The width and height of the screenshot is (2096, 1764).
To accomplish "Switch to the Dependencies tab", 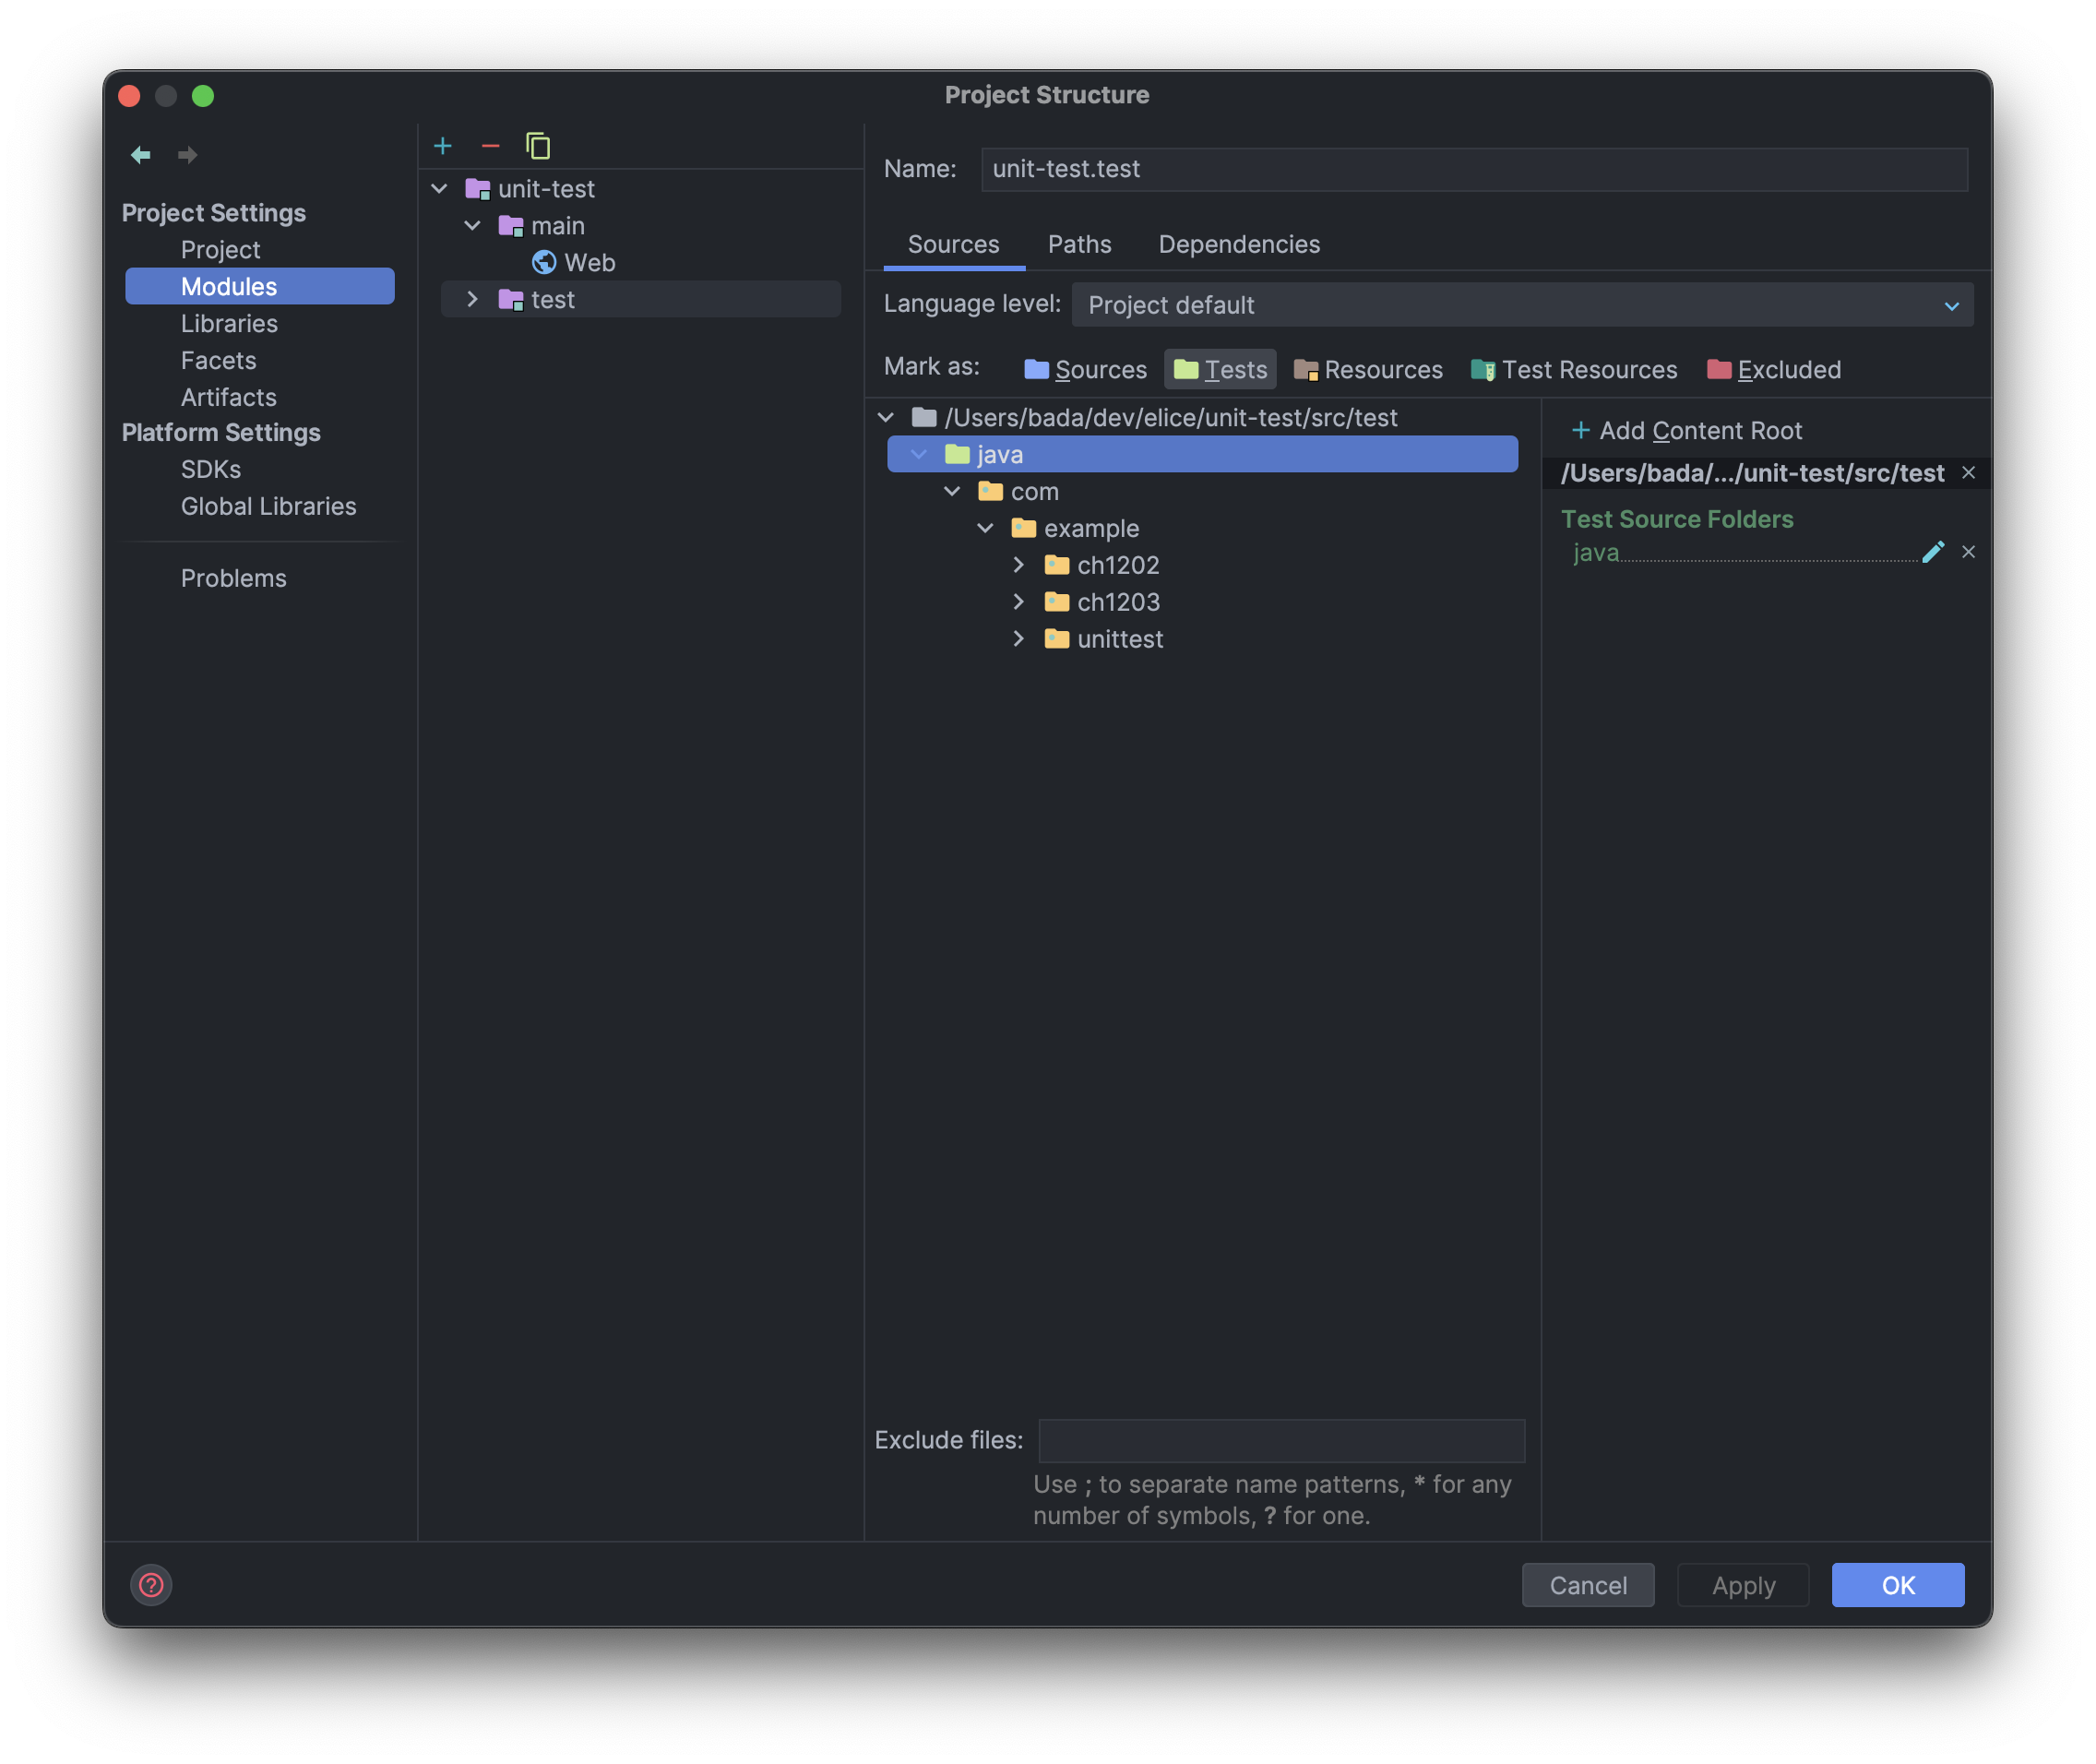I will point(1238,245).
